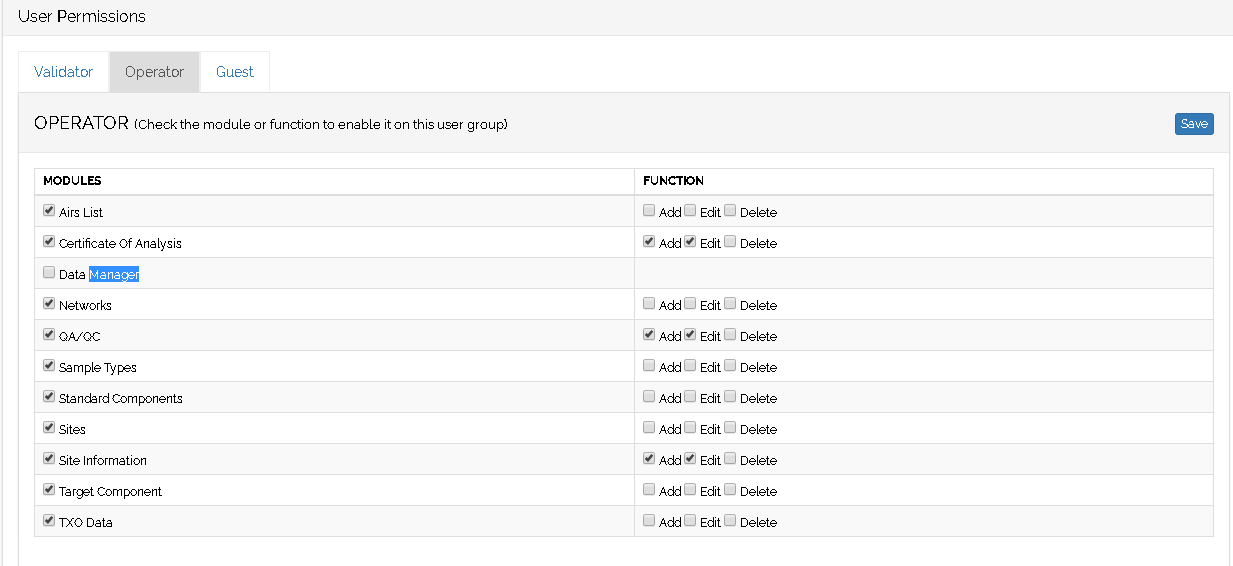1233x566 pixels.
Task: Uncheck Certificate Of Analysis module checkbox
Action: tap(49, 242)
